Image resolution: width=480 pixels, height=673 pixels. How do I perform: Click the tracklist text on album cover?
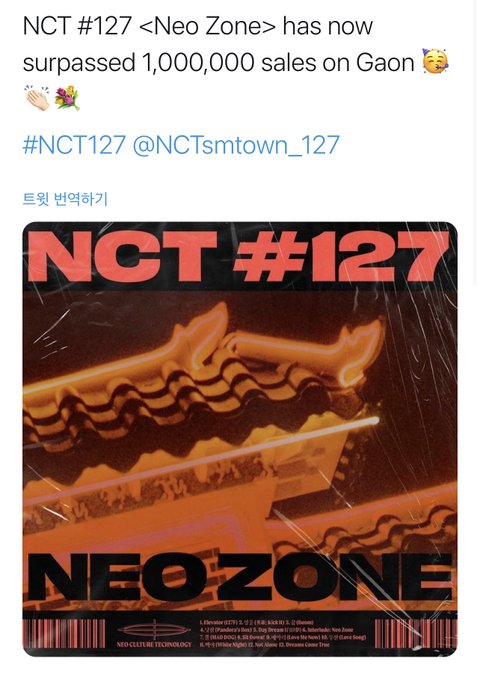pos(283,633)
